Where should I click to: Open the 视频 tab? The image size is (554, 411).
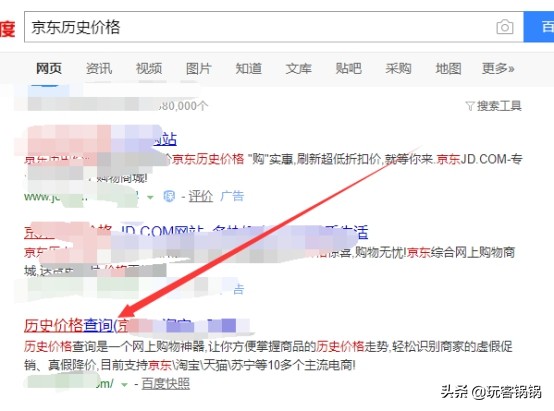pos(149,68)
